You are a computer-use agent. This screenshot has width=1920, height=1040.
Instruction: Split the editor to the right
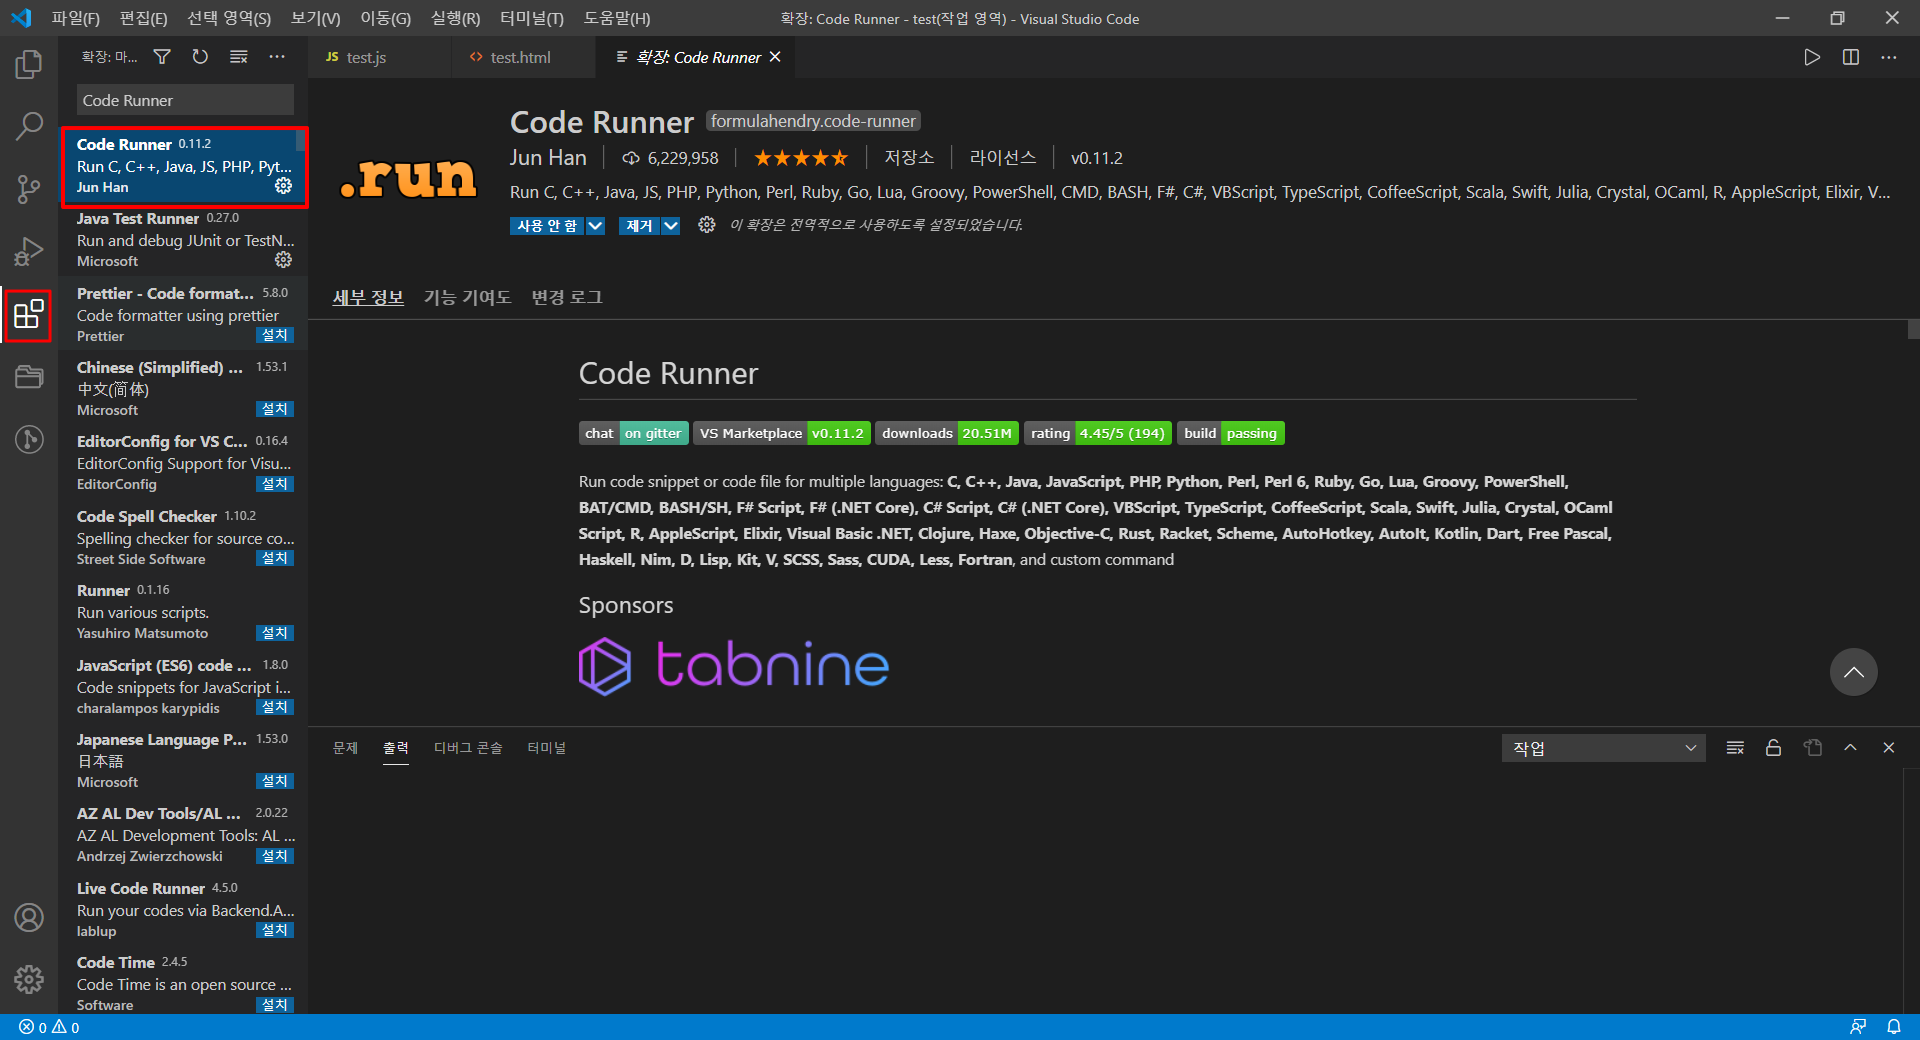pos(1851,57)
